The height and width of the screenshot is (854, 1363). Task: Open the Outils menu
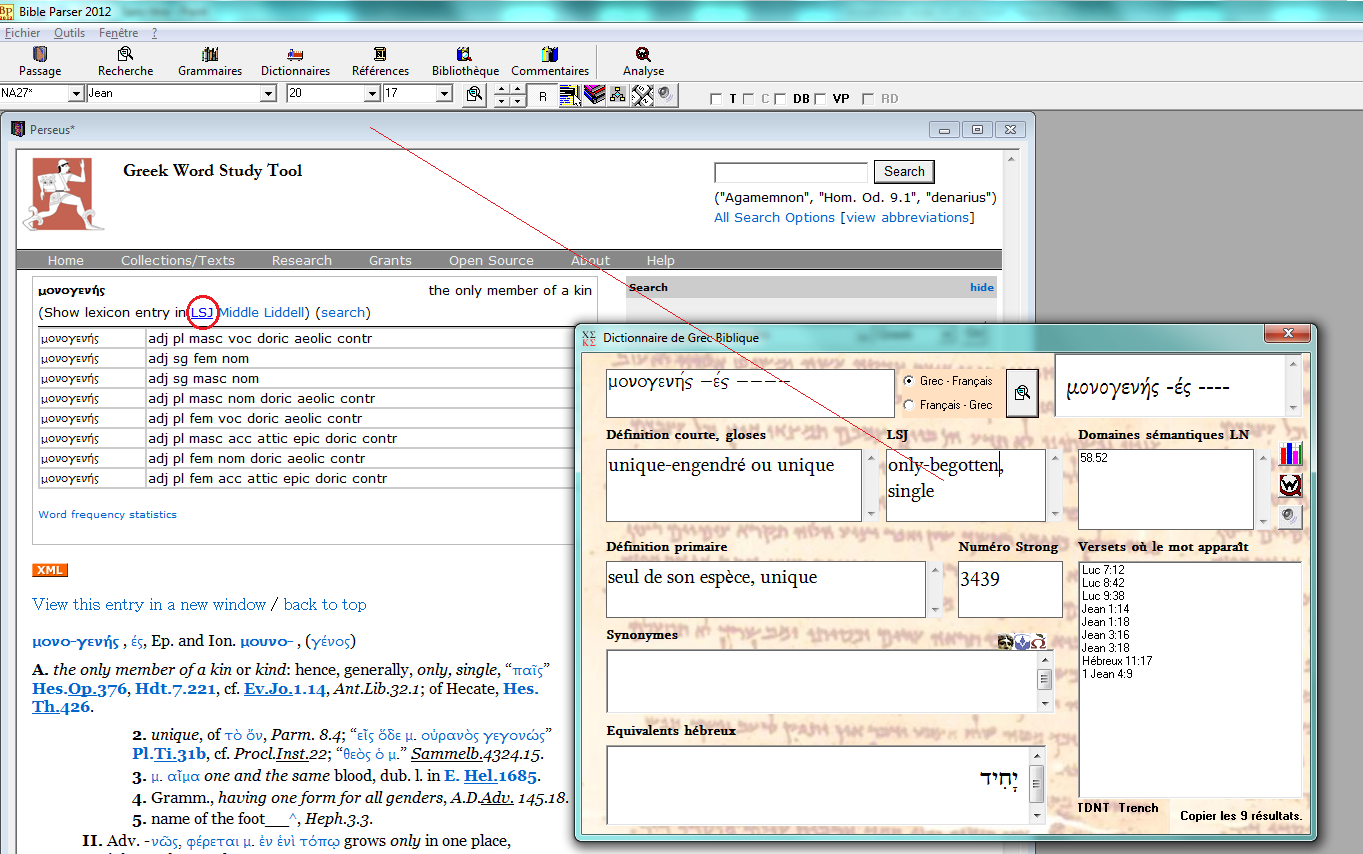click(x=70, y=33)
